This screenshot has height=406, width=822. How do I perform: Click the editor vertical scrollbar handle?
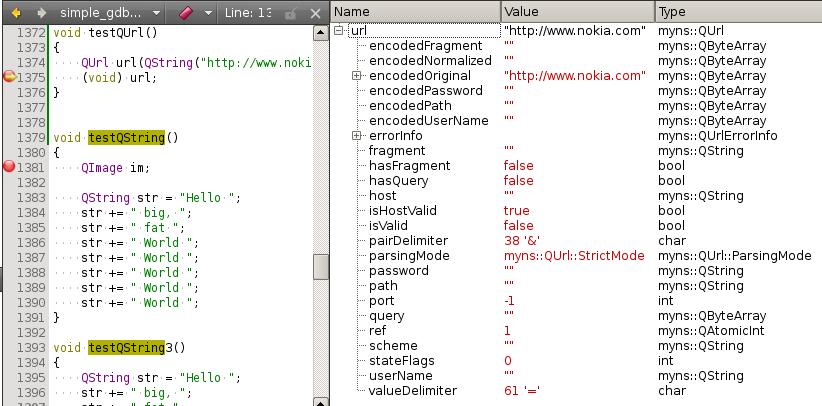coord(320,266)
